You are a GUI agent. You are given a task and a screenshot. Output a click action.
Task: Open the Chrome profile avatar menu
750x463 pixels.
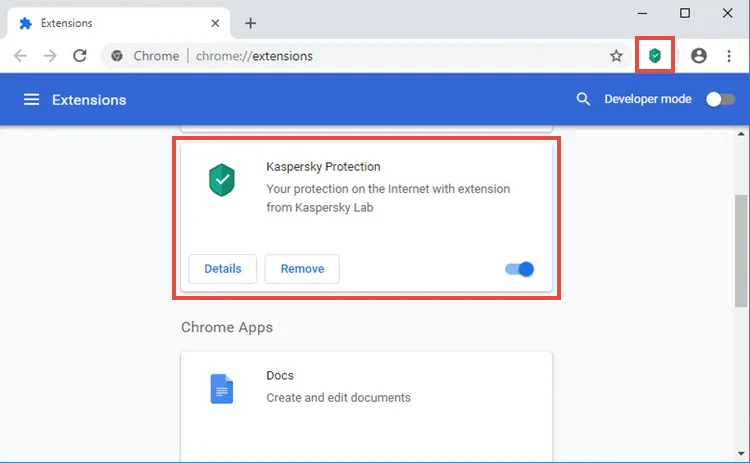coord(698,55)
